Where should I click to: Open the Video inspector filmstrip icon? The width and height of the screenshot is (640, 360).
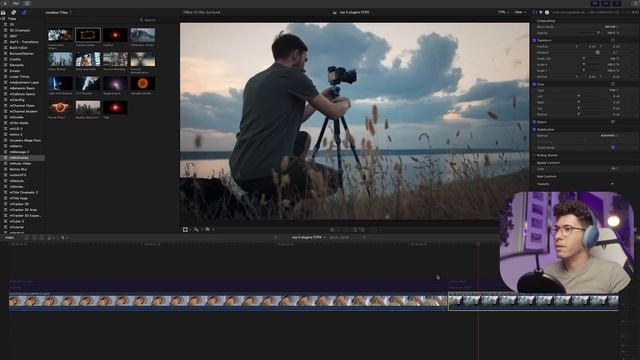[x=535, y=13]
